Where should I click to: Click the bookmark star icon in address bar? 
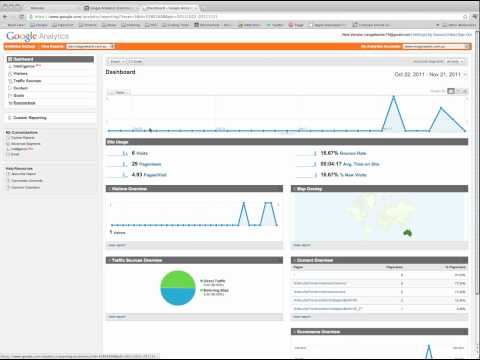(x=465, y=17)
